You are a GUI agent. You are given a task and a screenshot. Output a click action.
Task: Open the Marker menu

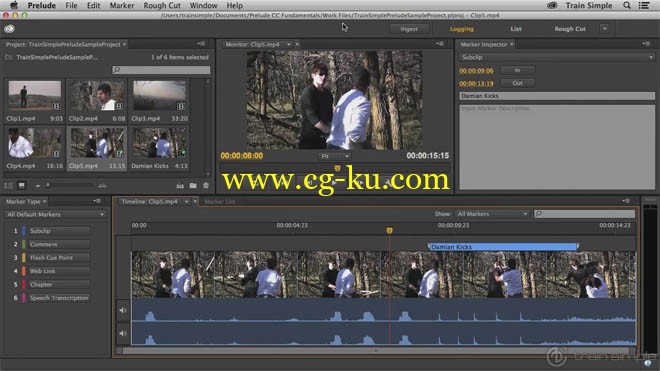point(122,5)
